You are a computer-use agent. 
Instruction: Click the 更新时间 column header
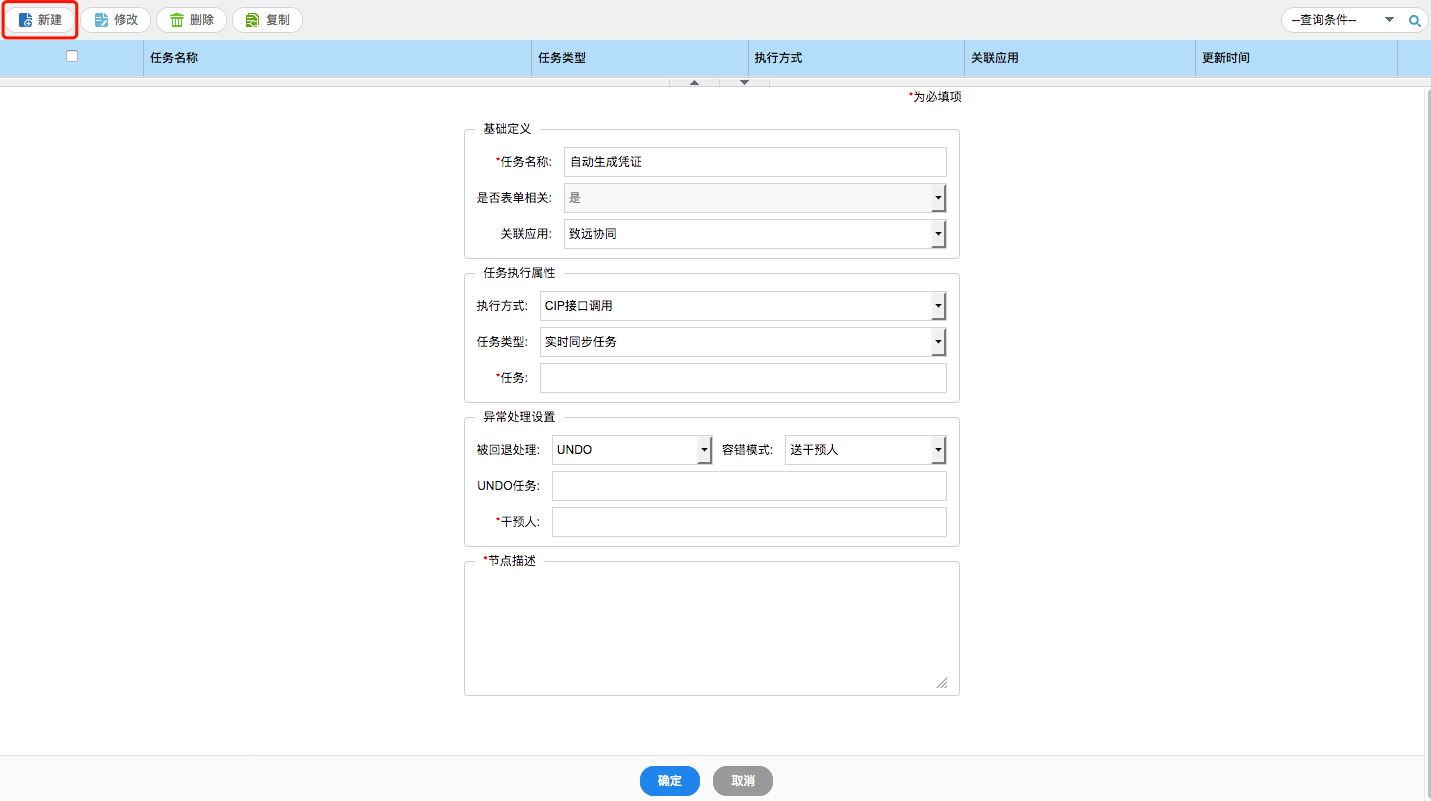coord(1226,58)
